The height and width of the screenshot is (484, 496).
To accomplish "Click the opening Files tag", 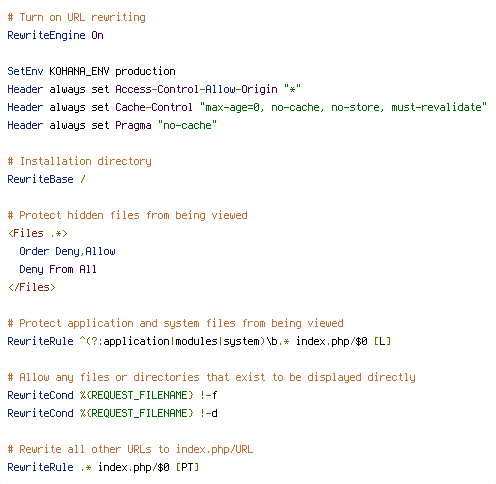I will click(x=38, y=233).
